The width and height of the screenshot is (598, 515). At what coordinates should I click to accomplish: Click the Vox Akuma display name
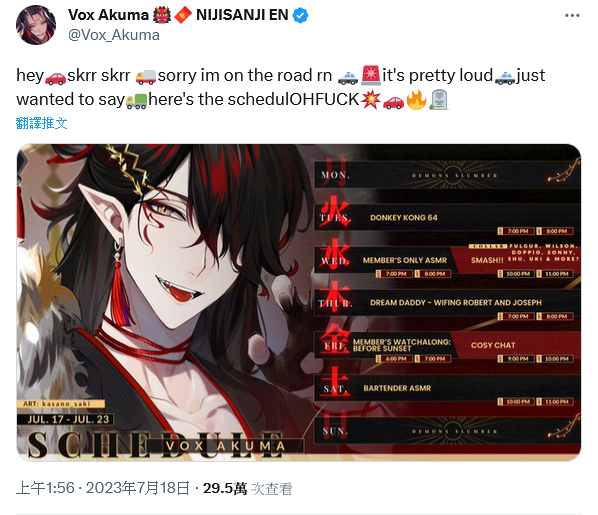(x=108, y=15)
